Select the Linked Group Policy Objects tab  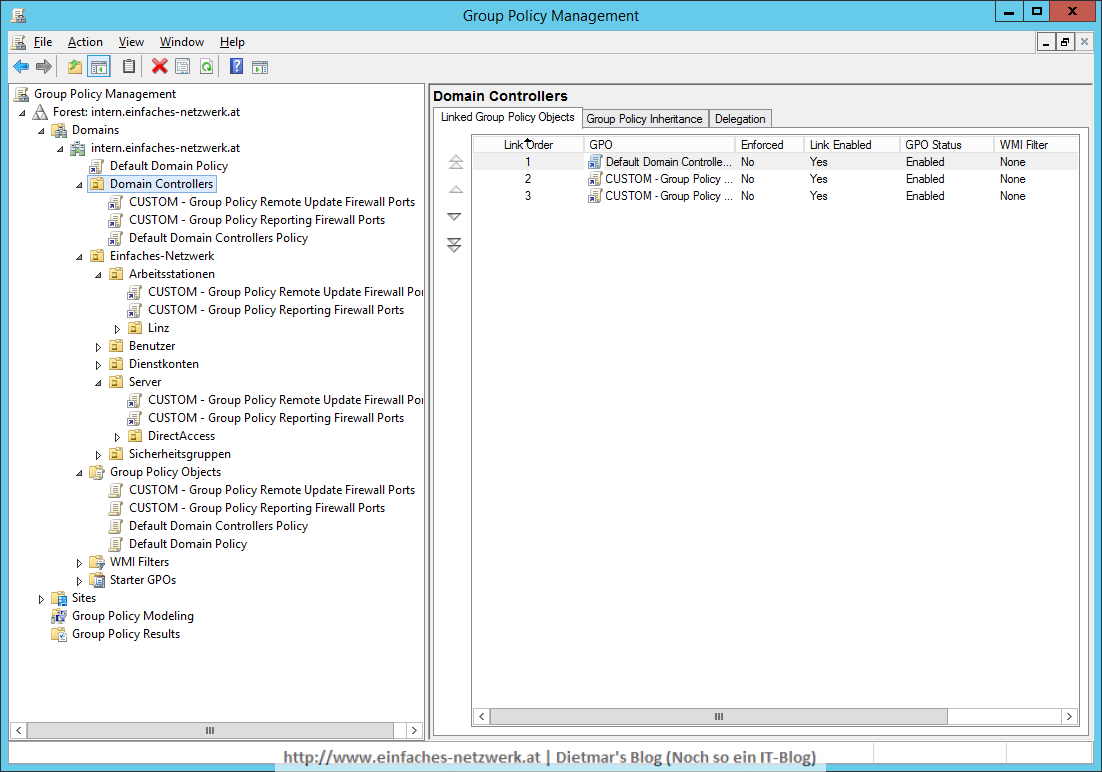point(507,117)
